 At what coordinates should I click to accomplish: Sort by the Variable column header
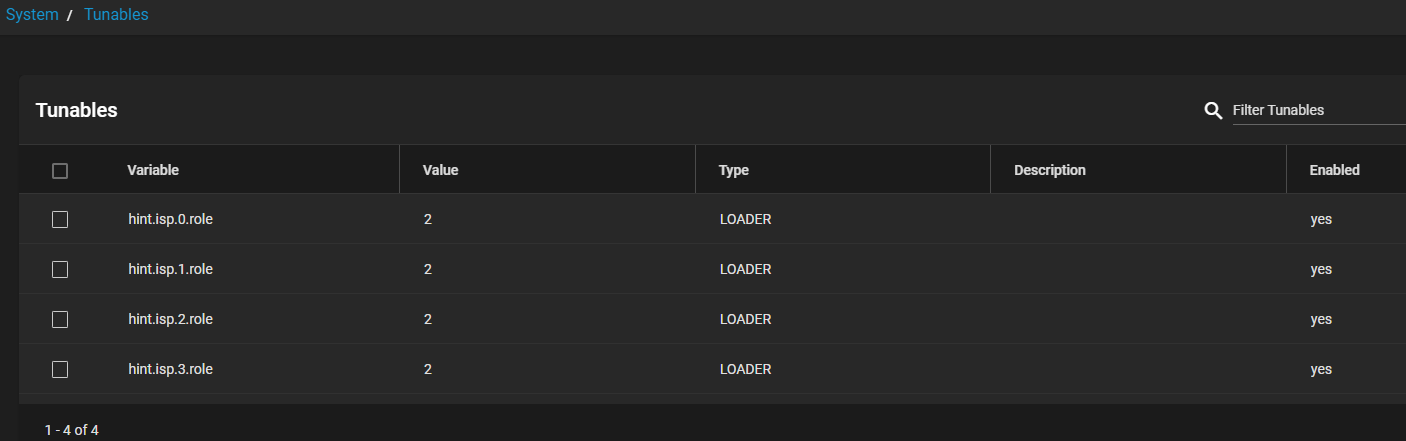[153, 170]
